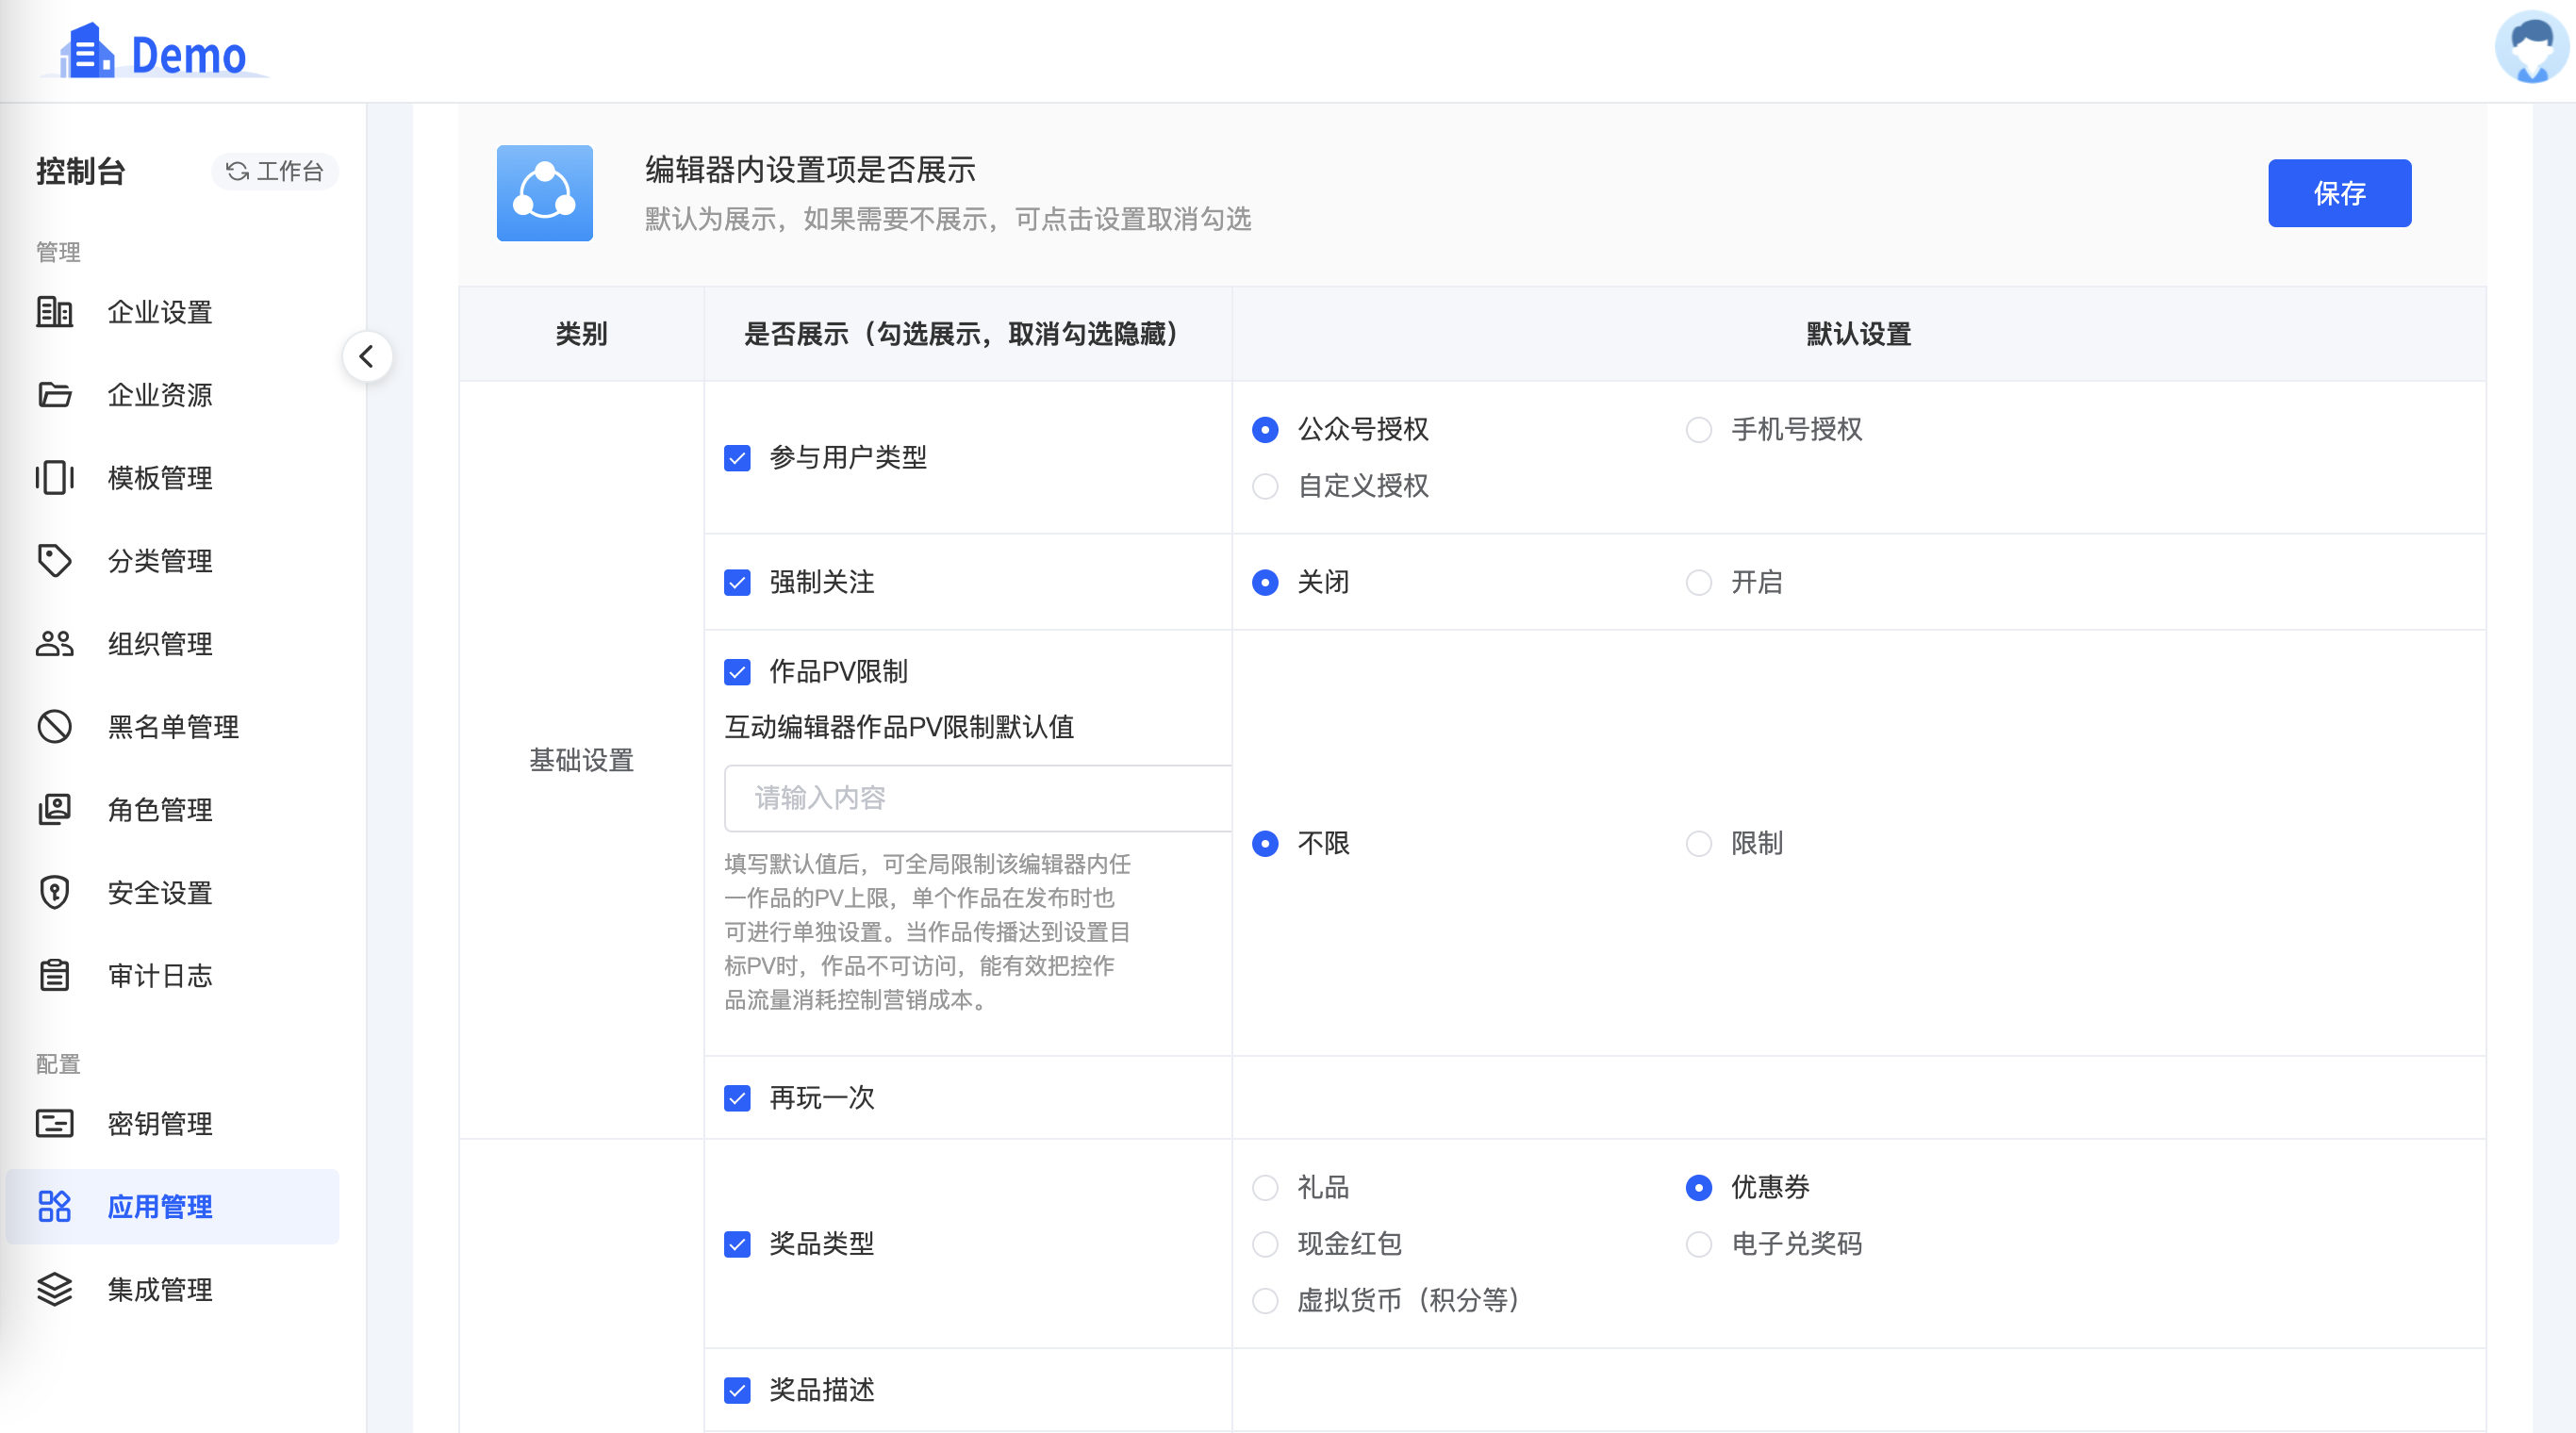Click the 模板管理 template icon
This screenshot has height=1433, width=2576.
[x=55, y=478]
